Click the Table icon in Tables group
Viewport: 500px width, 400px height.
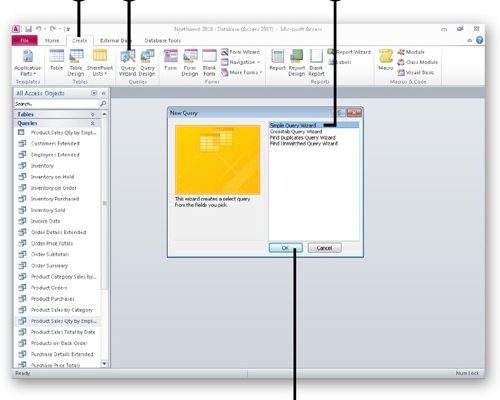(57, 60)
